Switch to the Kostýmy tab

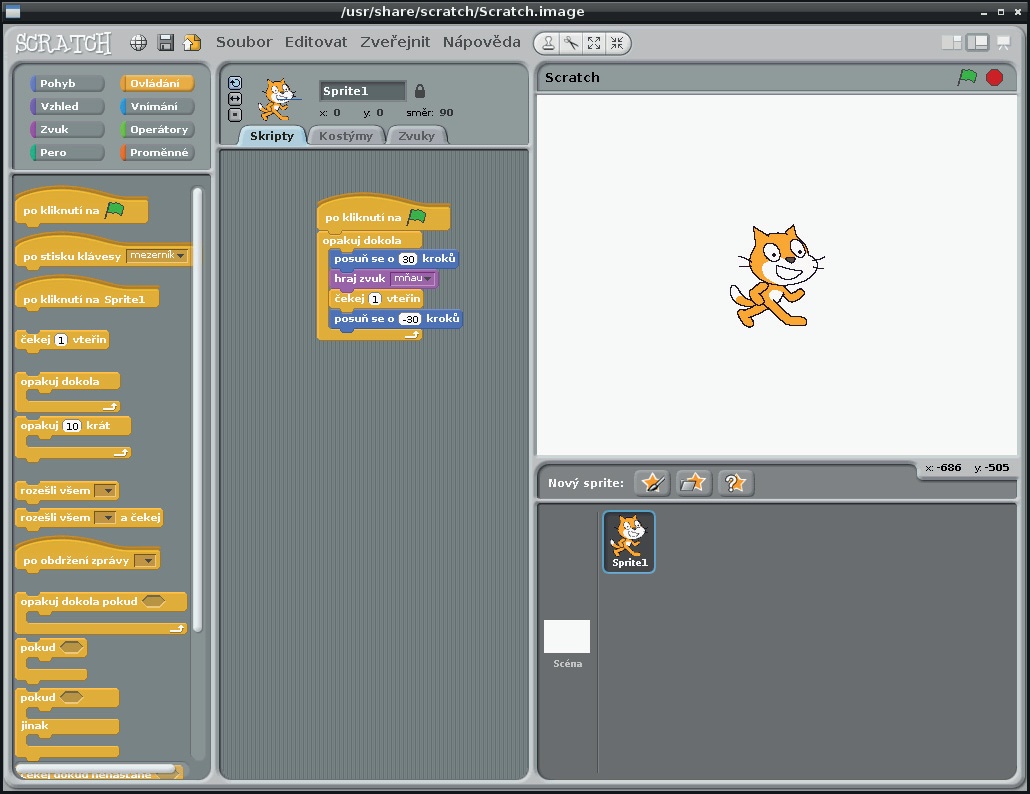(x=346, y=136)
